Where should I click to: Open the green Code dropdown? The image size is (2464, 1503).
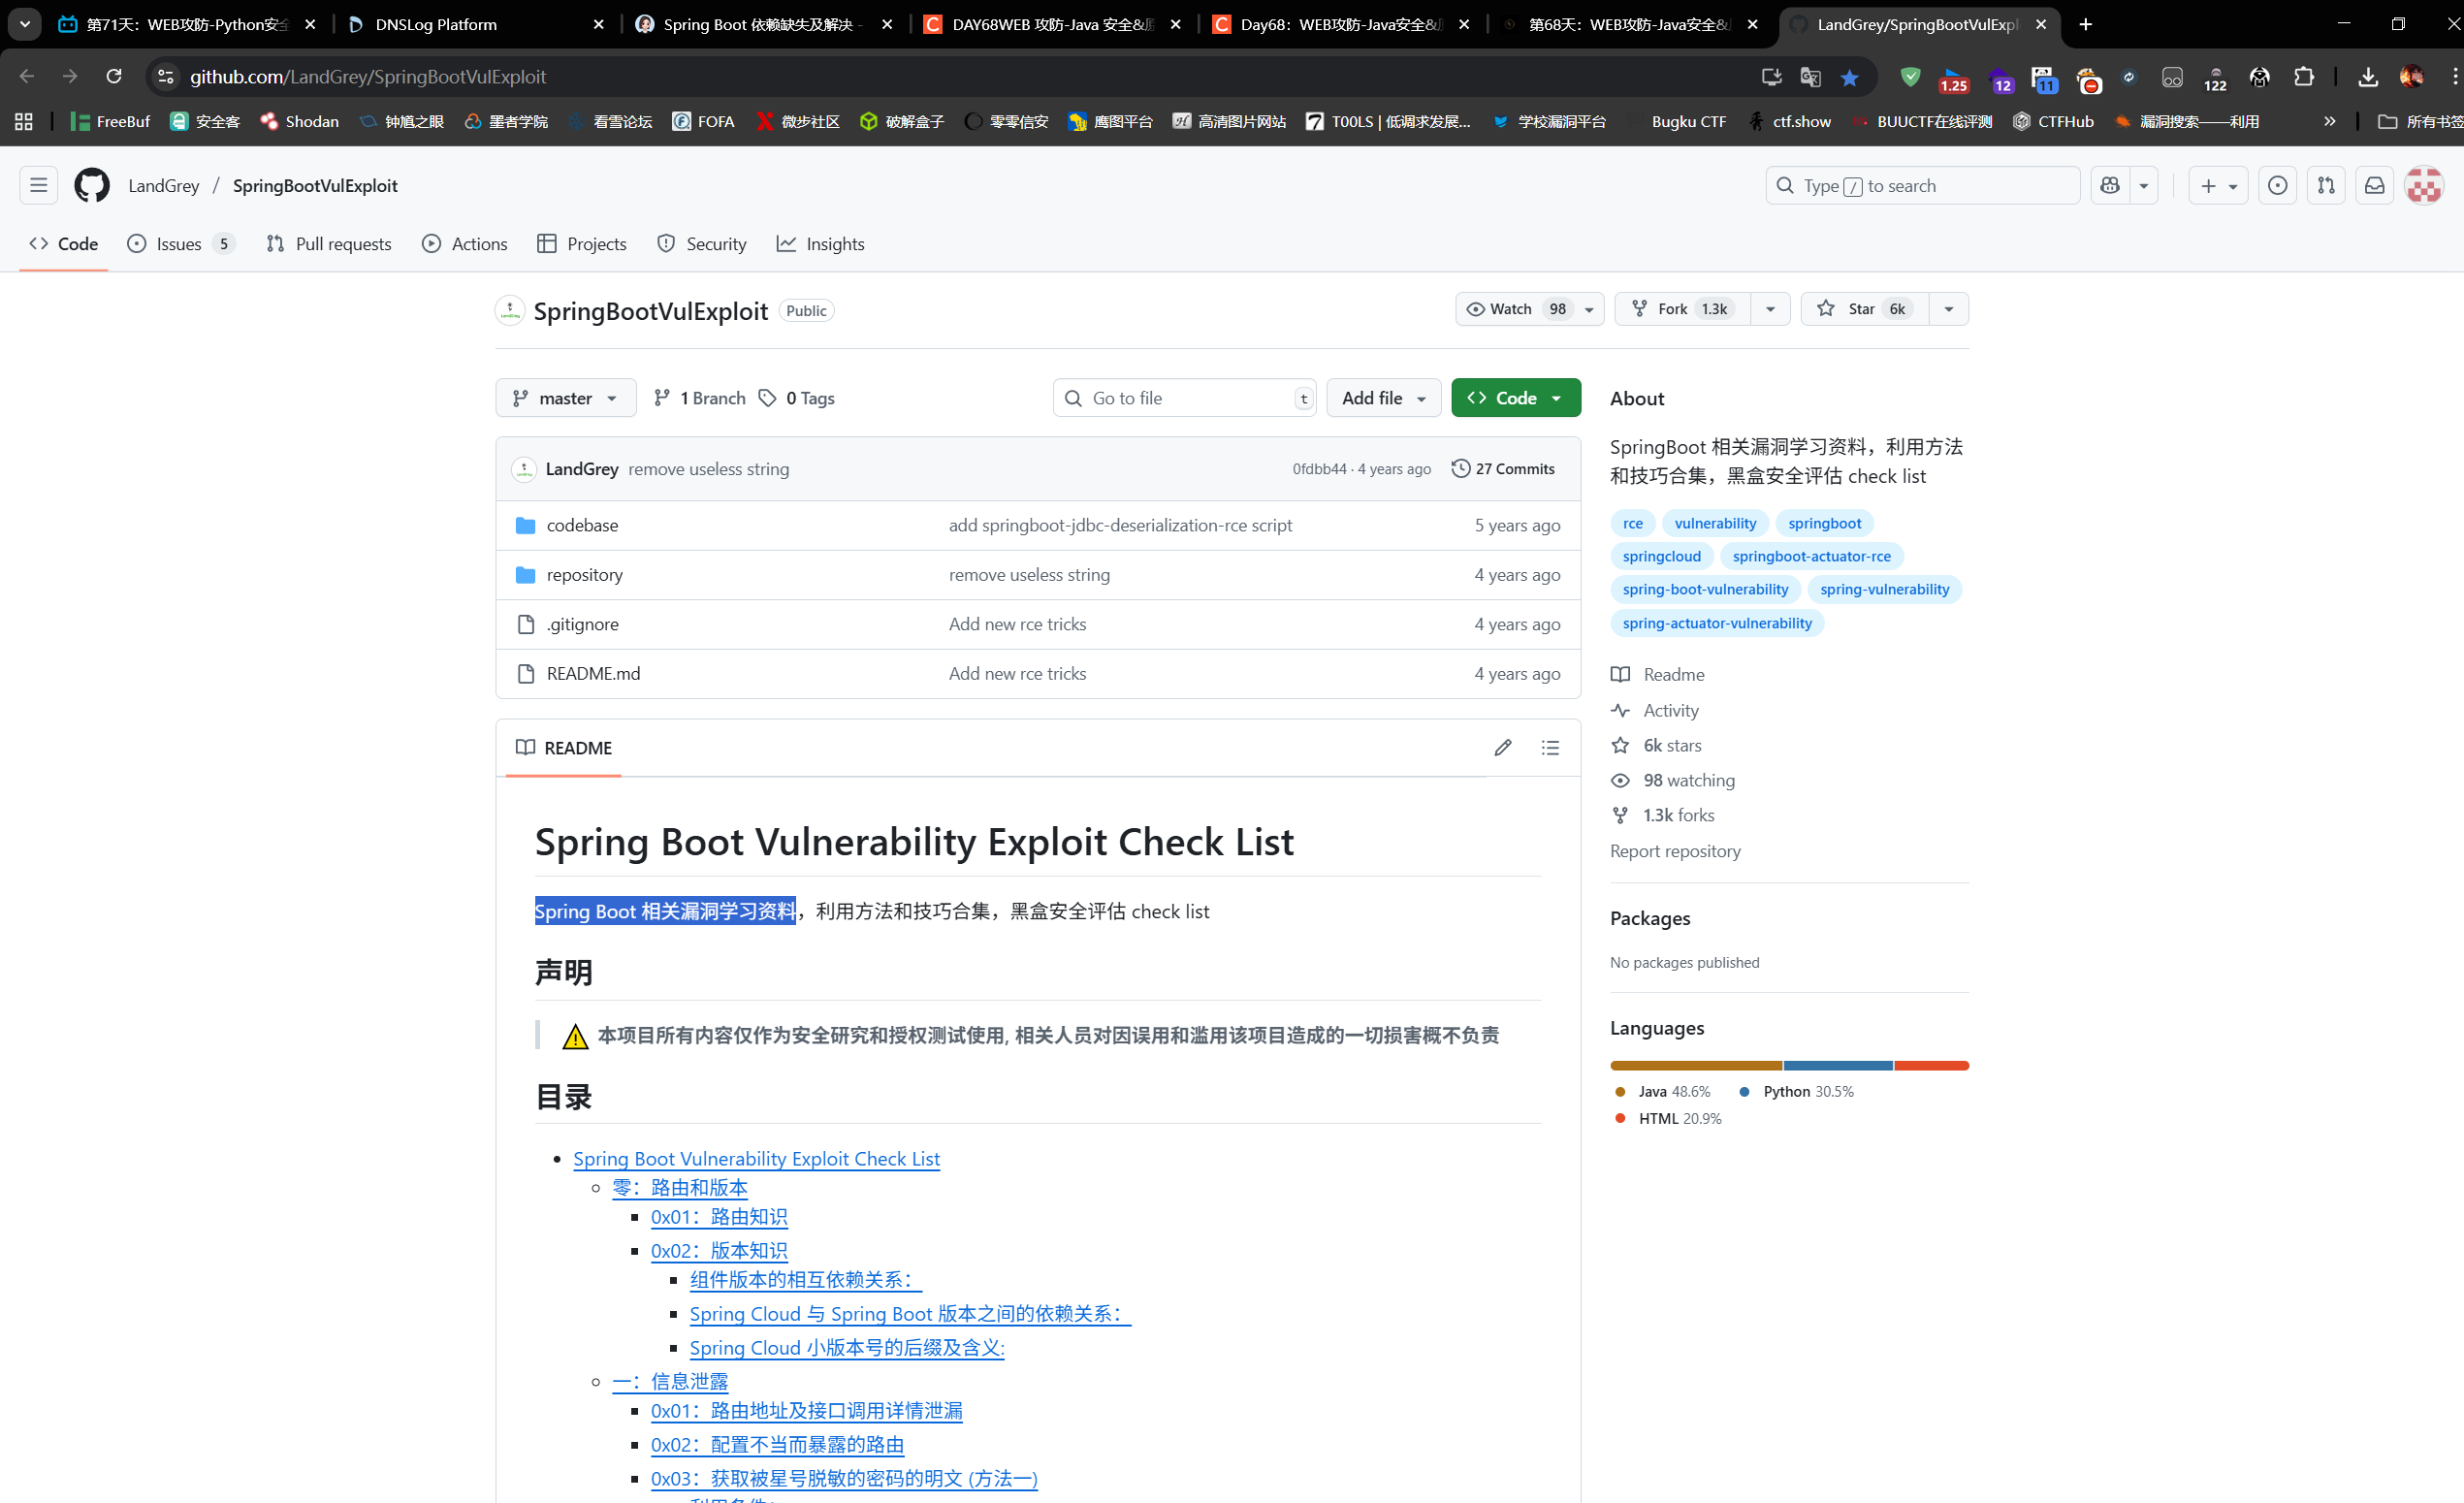pyautogui.click(x=1515, y=398)
